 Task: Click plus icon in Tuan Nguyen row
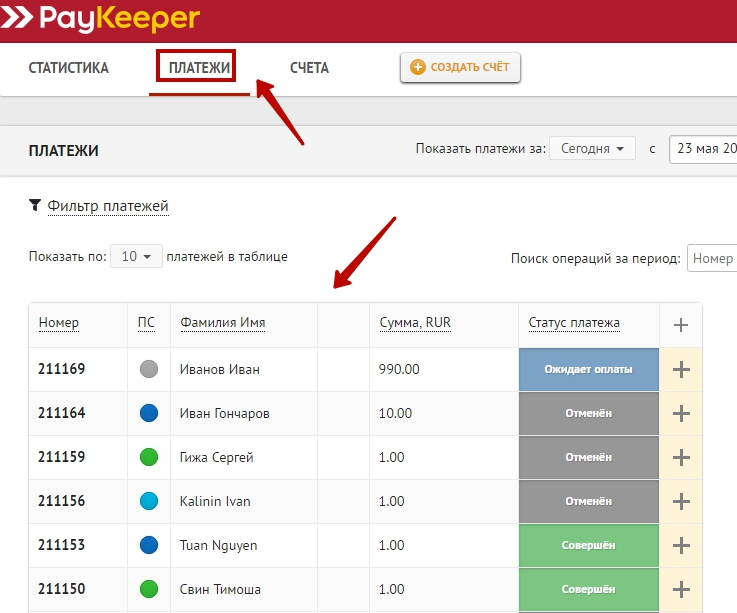681,545
